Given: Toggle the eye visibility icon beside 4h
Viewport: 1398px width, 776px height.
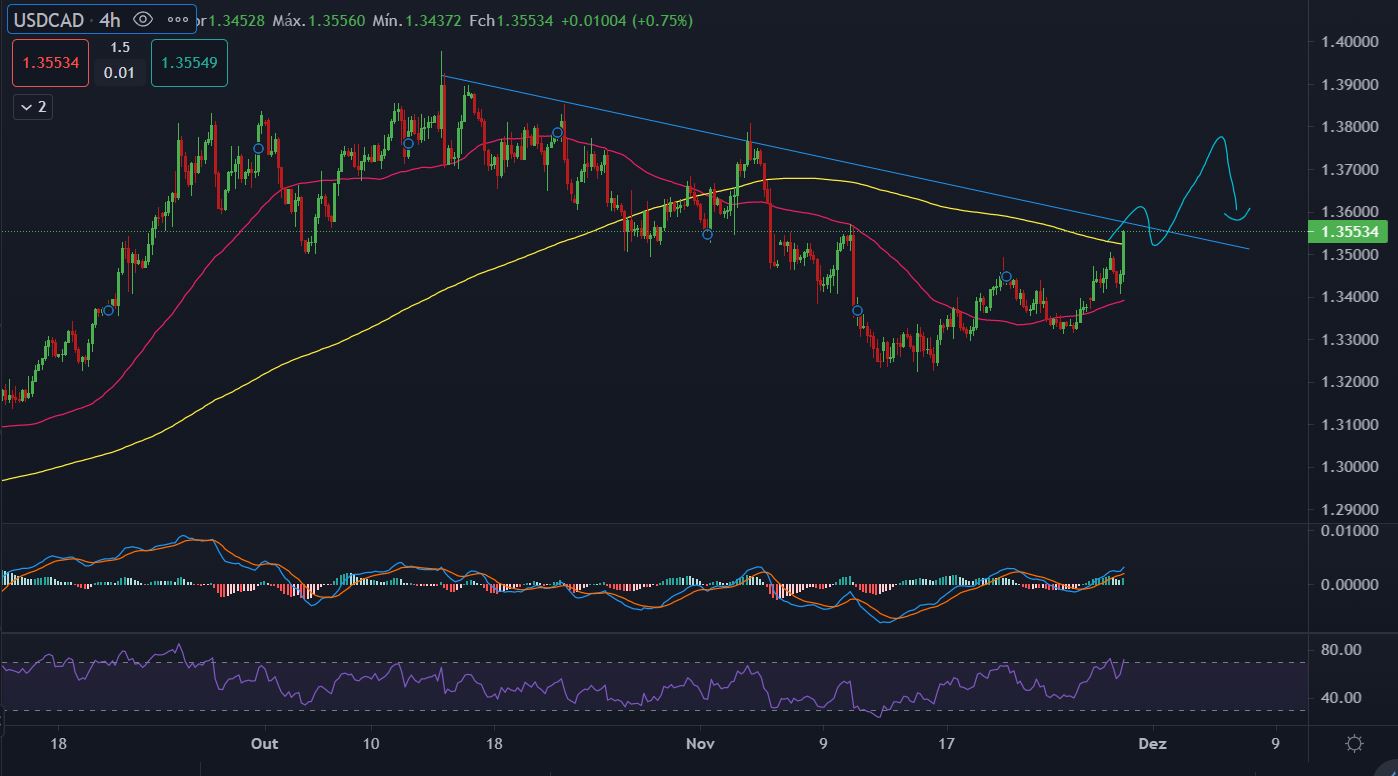Looking at the screenshot, I should pyautogui.click(x=143, y=20).
